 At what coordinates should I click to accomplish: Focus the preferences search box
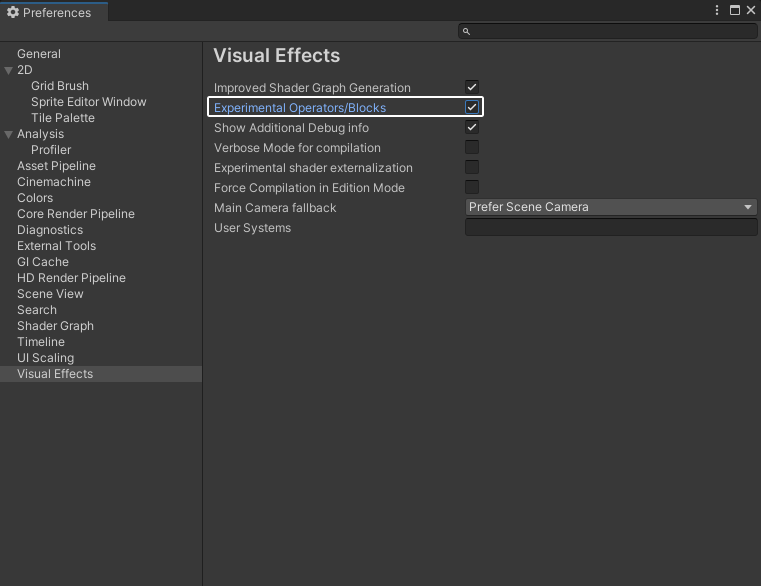(612, 31)
